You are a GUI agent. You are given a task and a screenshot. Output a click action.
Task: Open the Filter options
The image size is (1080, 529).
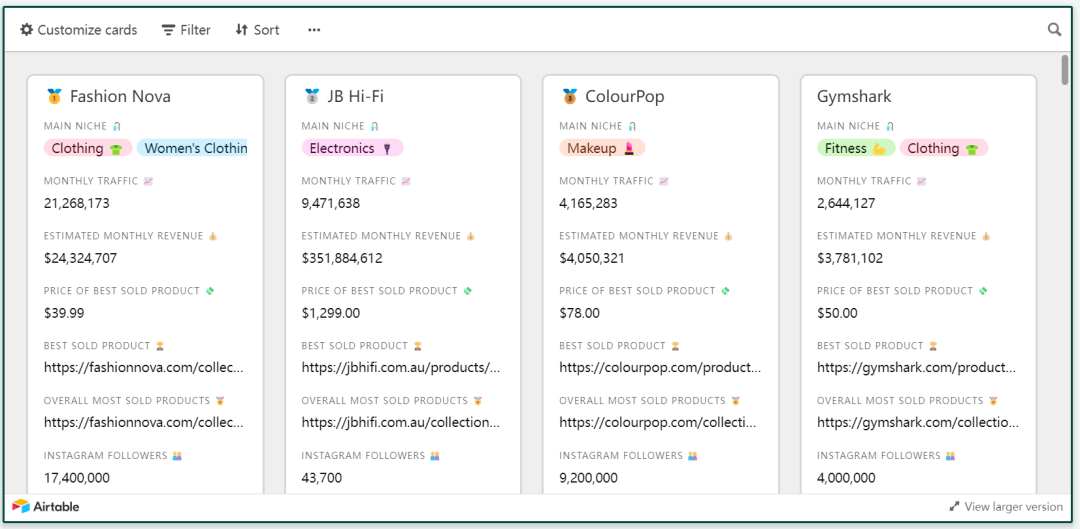[x=186, y=30]
